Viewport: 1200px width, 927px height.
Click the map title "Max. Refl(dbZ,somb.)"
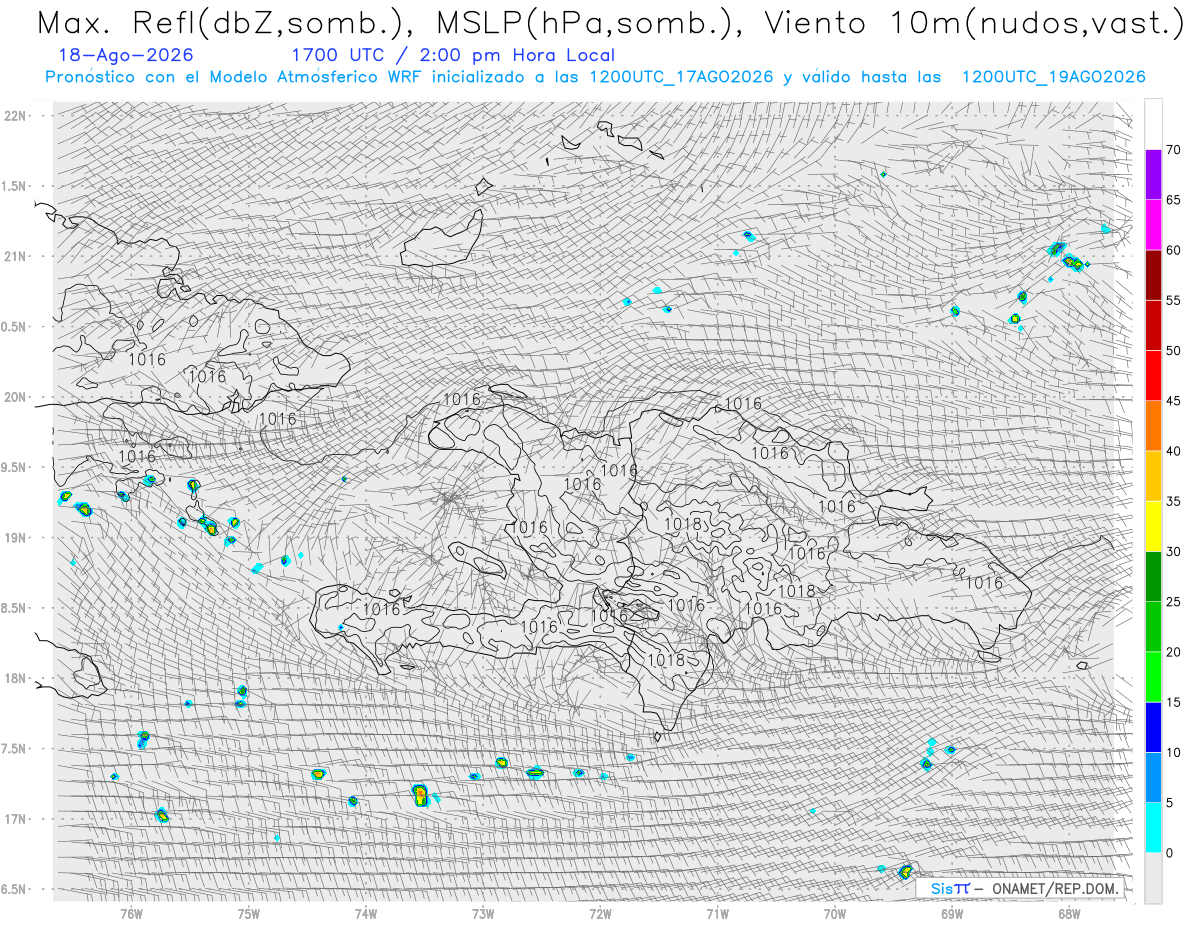(x=225, y=23)
